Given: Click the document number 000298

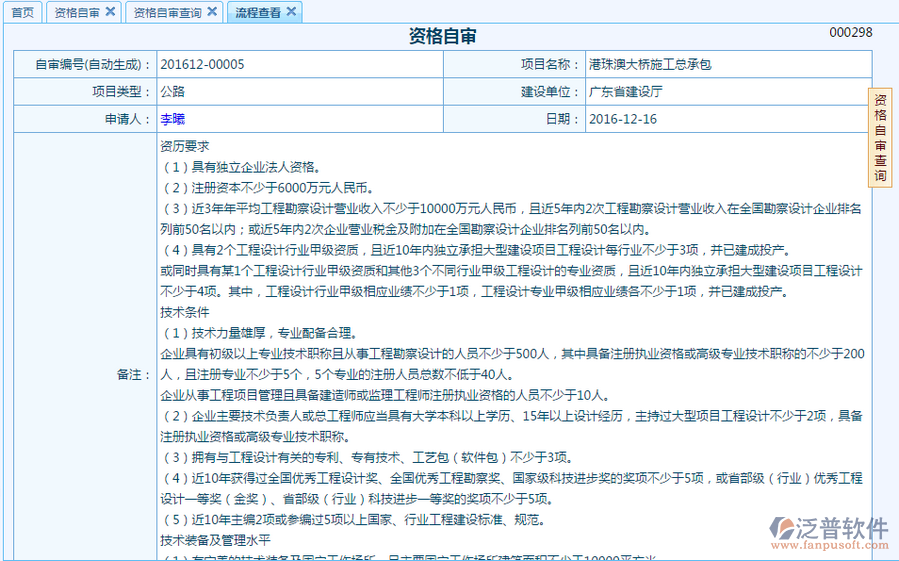Looking at the screenshot, I should pyautogui.click(x=851, y=33).
